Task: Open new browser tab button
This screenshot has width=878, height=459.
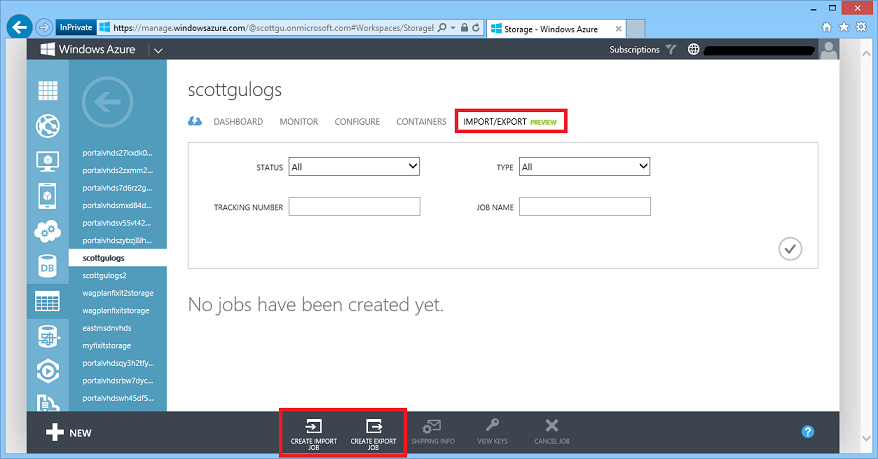Action: pos(635,29)
